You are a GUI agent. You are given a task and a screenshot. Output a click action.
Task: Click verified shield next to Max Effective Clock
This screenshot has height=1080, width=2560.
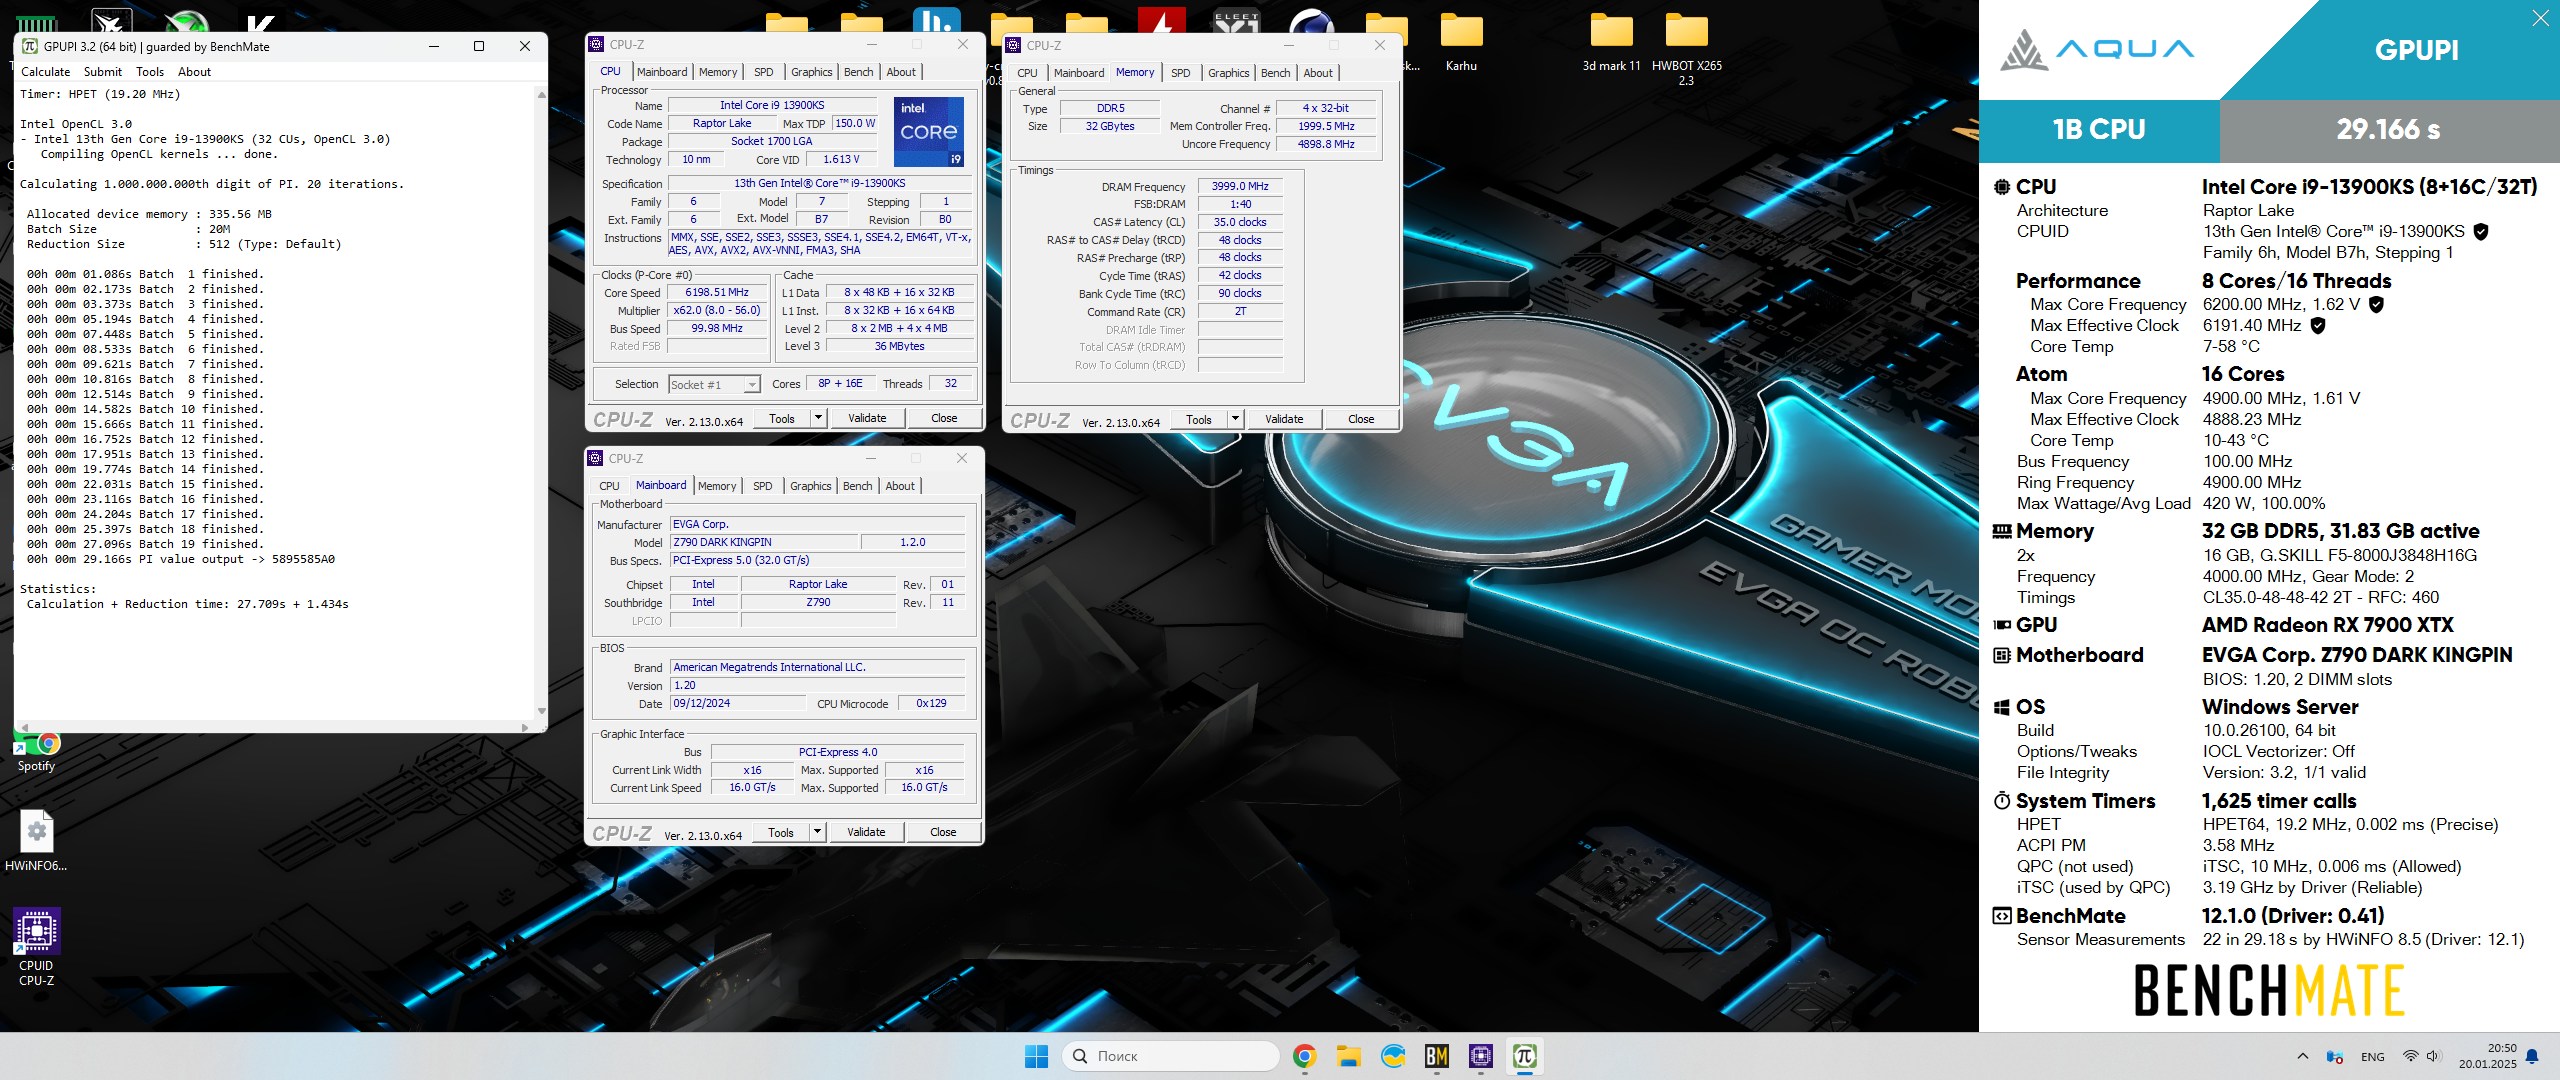pos(2318,326)
